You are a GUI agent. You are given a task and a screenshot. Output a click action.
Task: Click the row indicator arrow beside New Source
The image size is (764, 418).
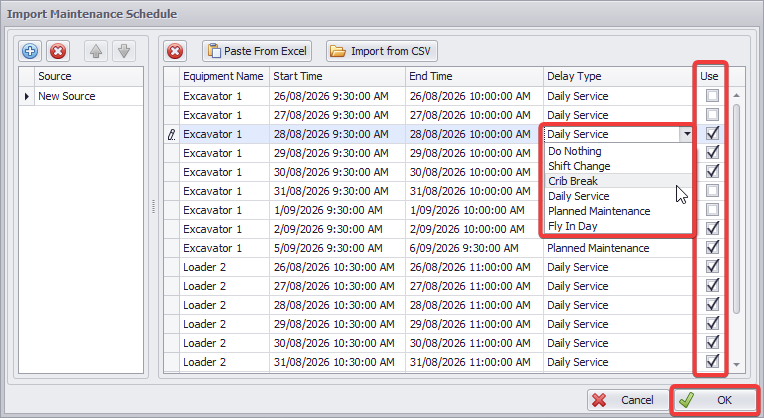(26, 96)
